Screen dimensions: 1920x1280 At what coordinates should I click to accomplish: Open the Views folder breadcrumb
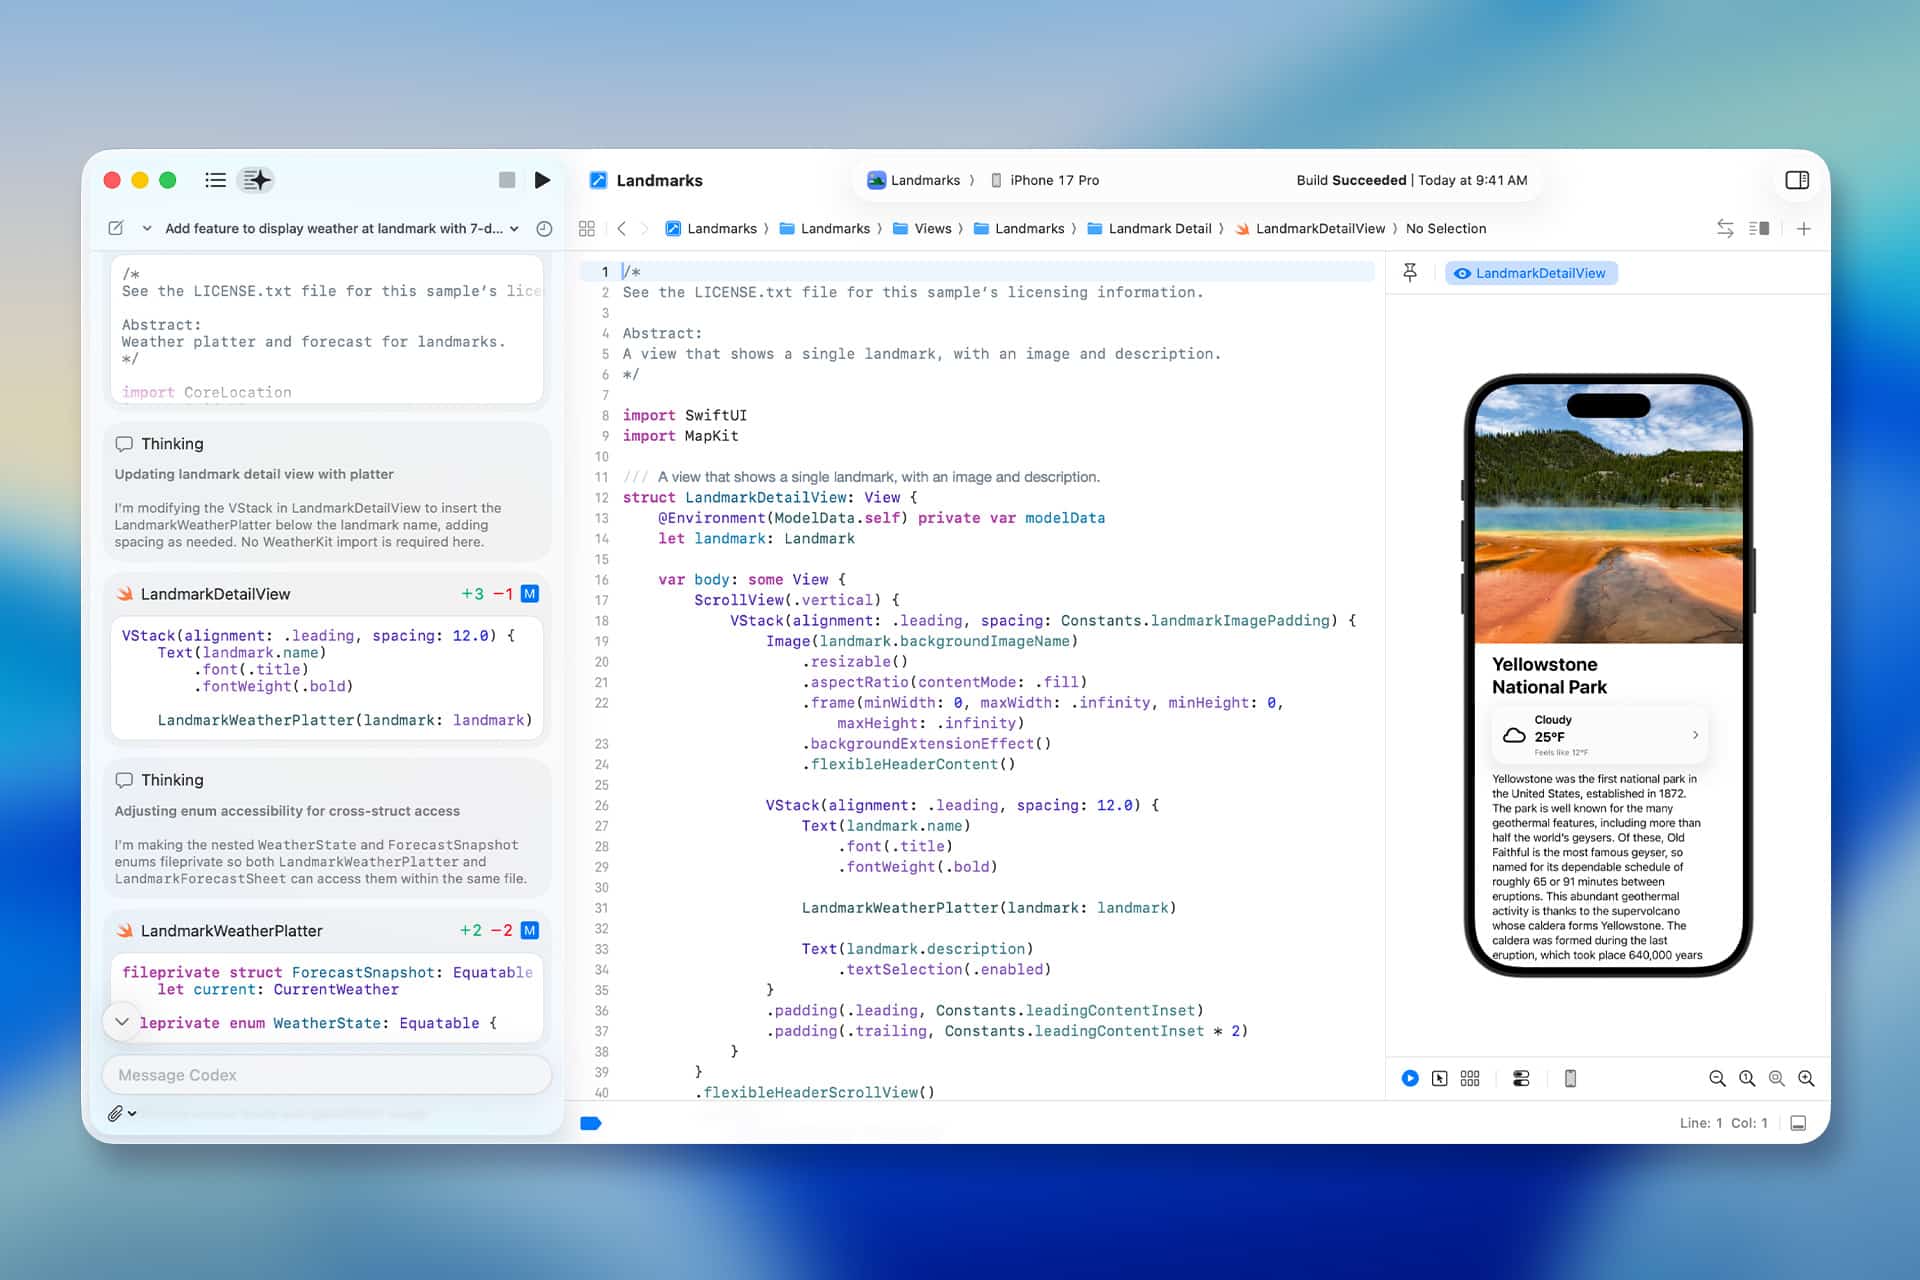[x=922, y=228]
